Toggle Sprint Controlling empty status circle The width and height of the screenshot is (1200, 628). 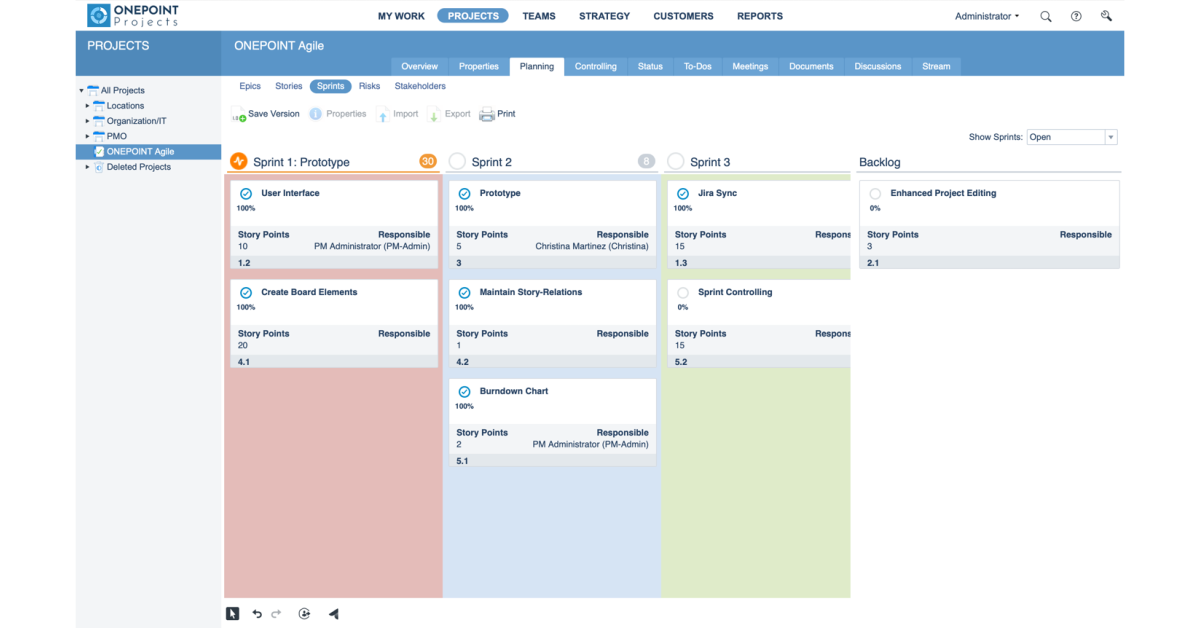pyautogui.click(x=683, y=292)
